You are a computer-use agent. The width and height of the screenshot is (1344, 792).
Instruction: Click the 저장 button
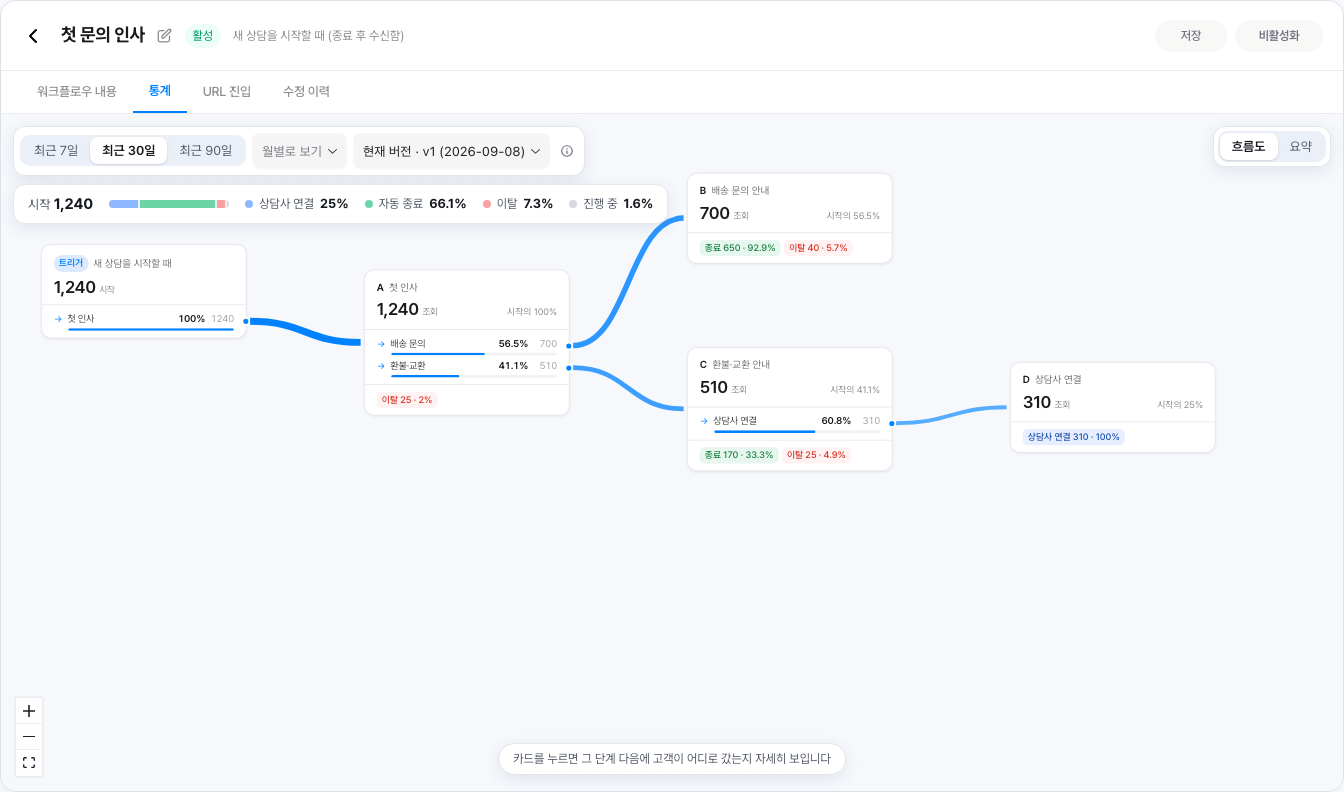[x=1190, y=36]
